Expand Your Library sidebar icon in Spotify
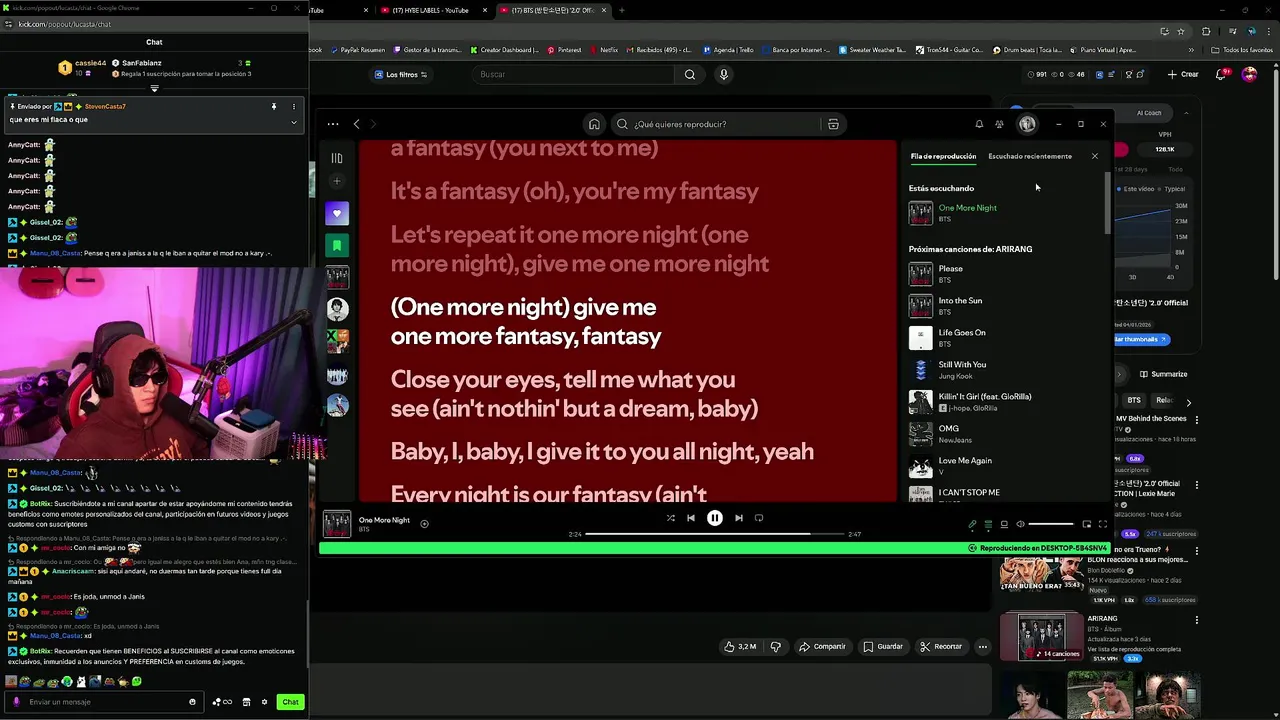The image size is (1280, 720). (337, 158)
